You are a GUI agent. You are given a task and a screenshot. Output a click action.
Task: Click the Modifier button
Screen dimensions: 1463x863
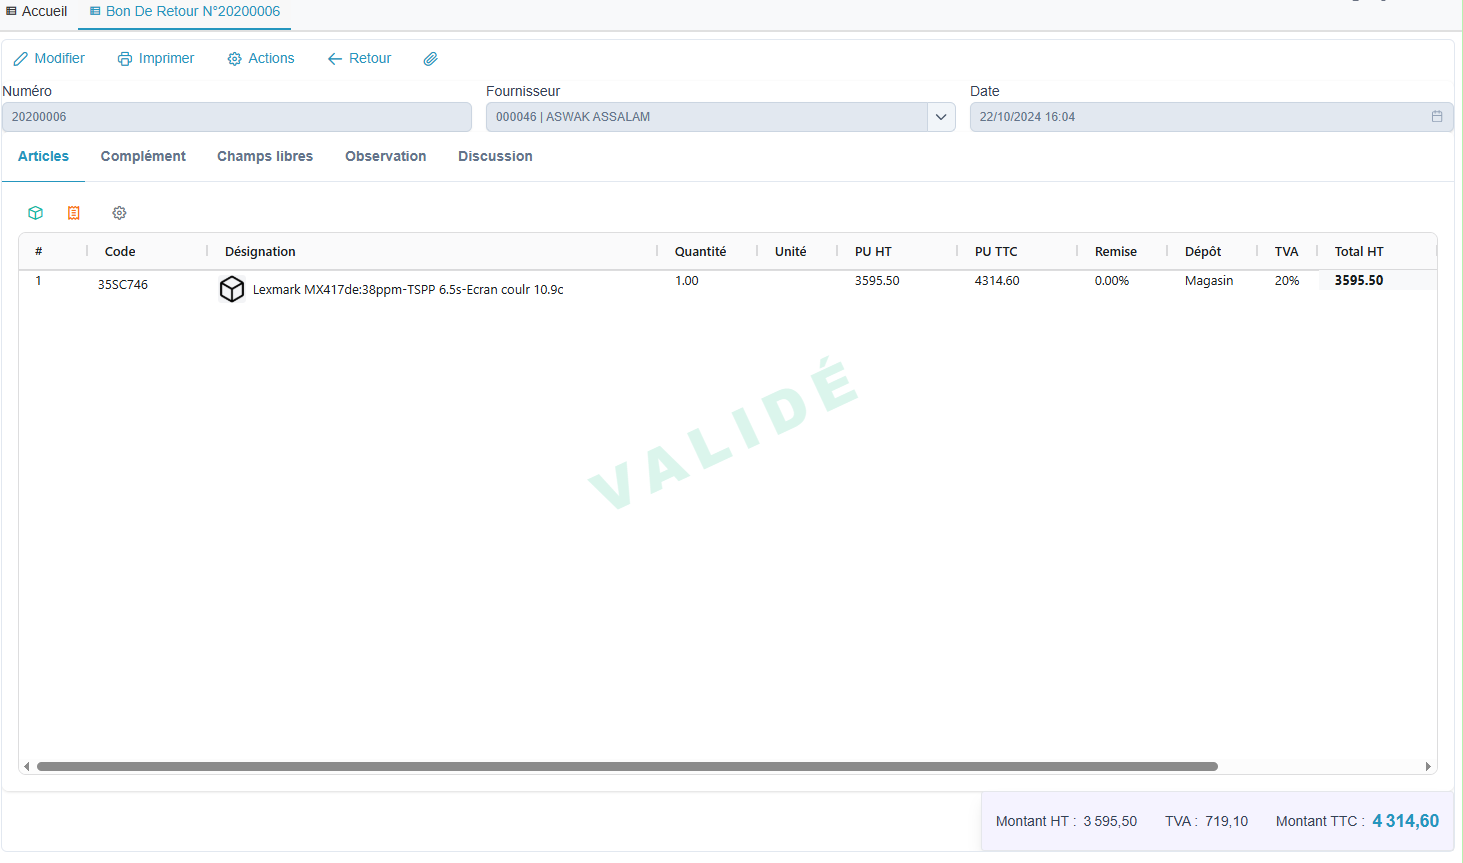click(x=49, y=59)
